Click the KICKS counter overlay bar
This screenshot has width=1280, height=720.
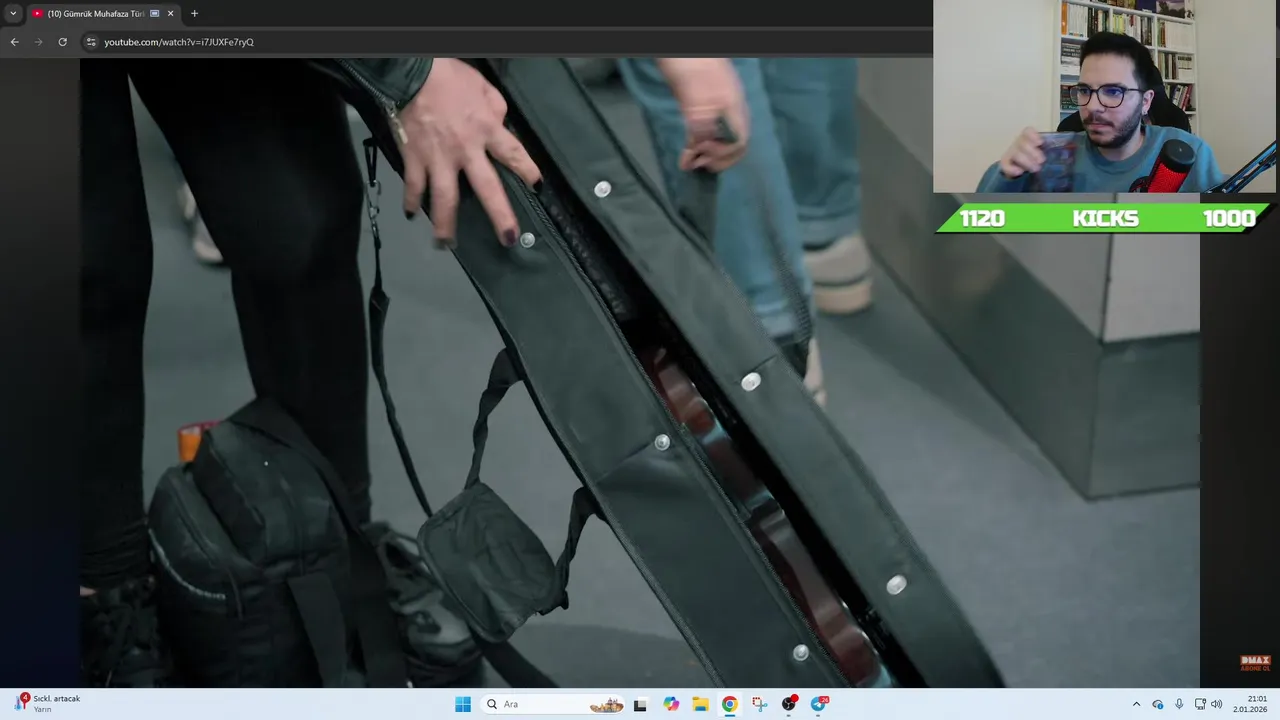click(1105, 218)
